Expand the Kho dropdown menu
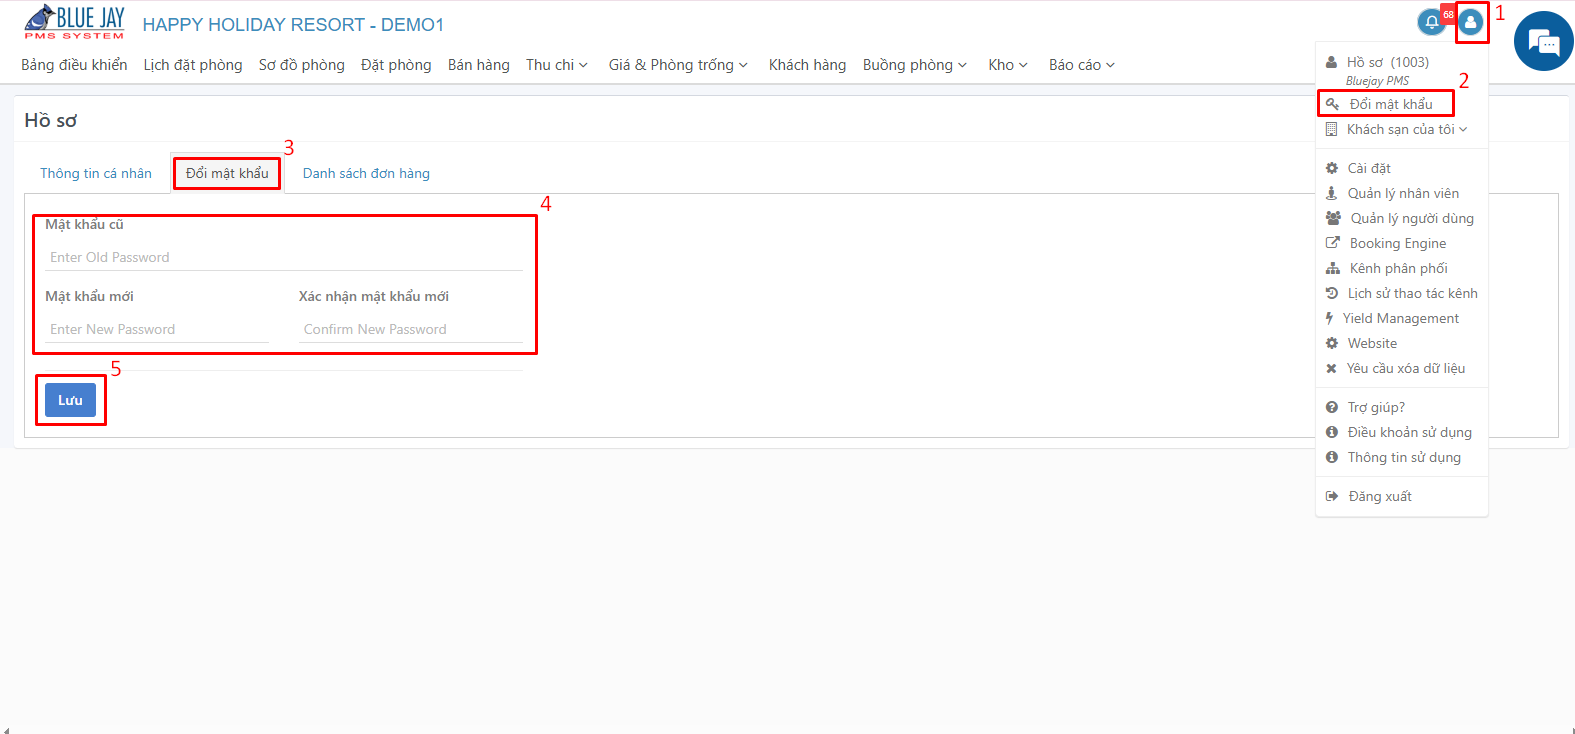1575x734 pixels. [1008, 65]
